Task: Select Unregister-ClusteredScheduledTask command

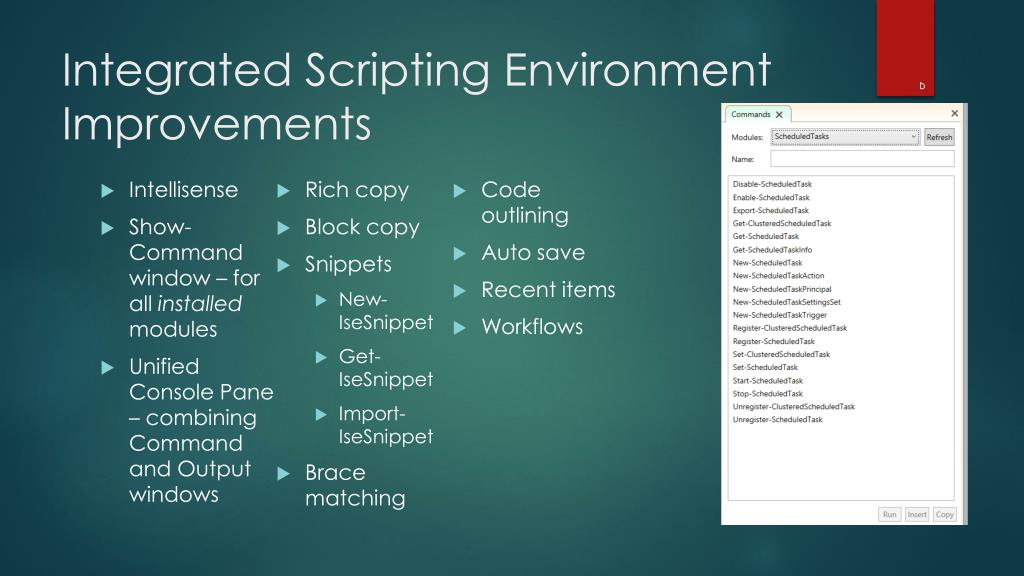Action: pyautogui.click(x=793, y=406)
